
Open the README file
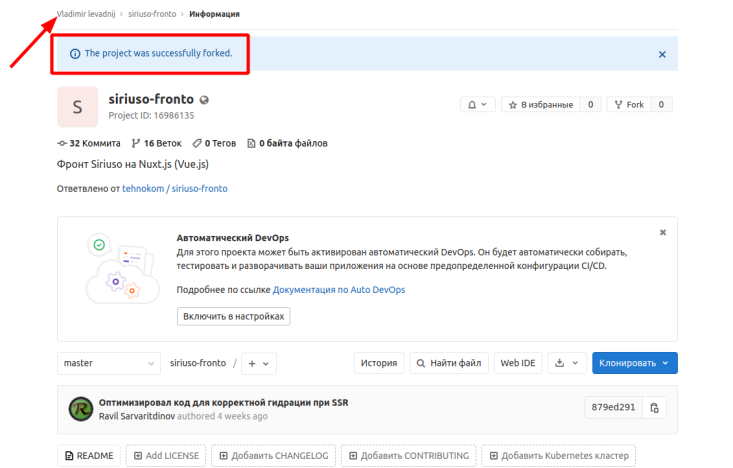tap(89, 456)
